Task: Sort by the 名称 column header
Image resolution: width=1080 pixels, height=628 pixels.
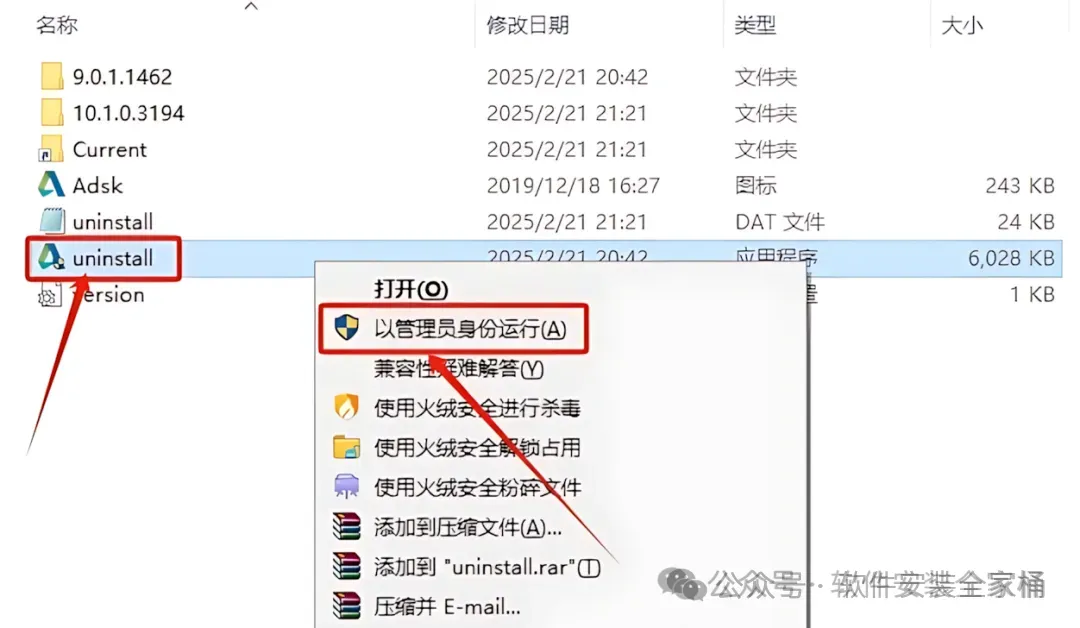Action: [57, 25]
